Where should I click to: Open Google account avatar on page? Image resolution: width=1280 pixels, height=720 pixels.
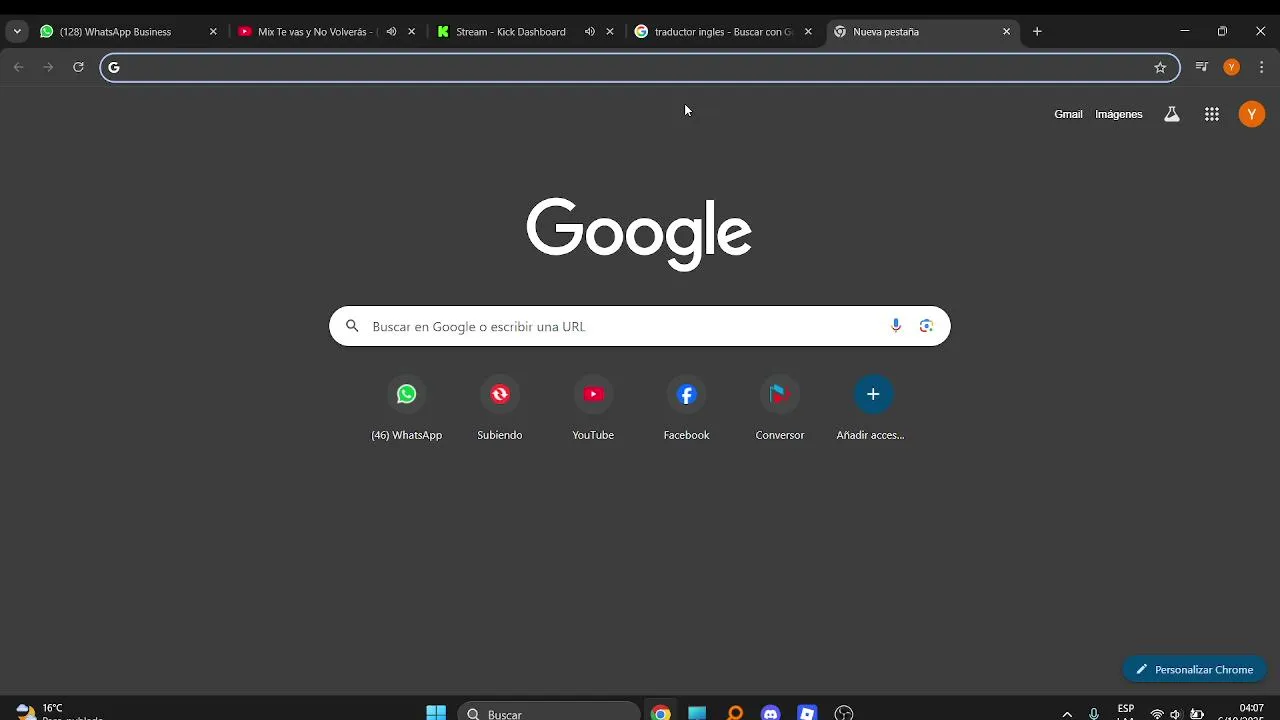[1252, 114]
